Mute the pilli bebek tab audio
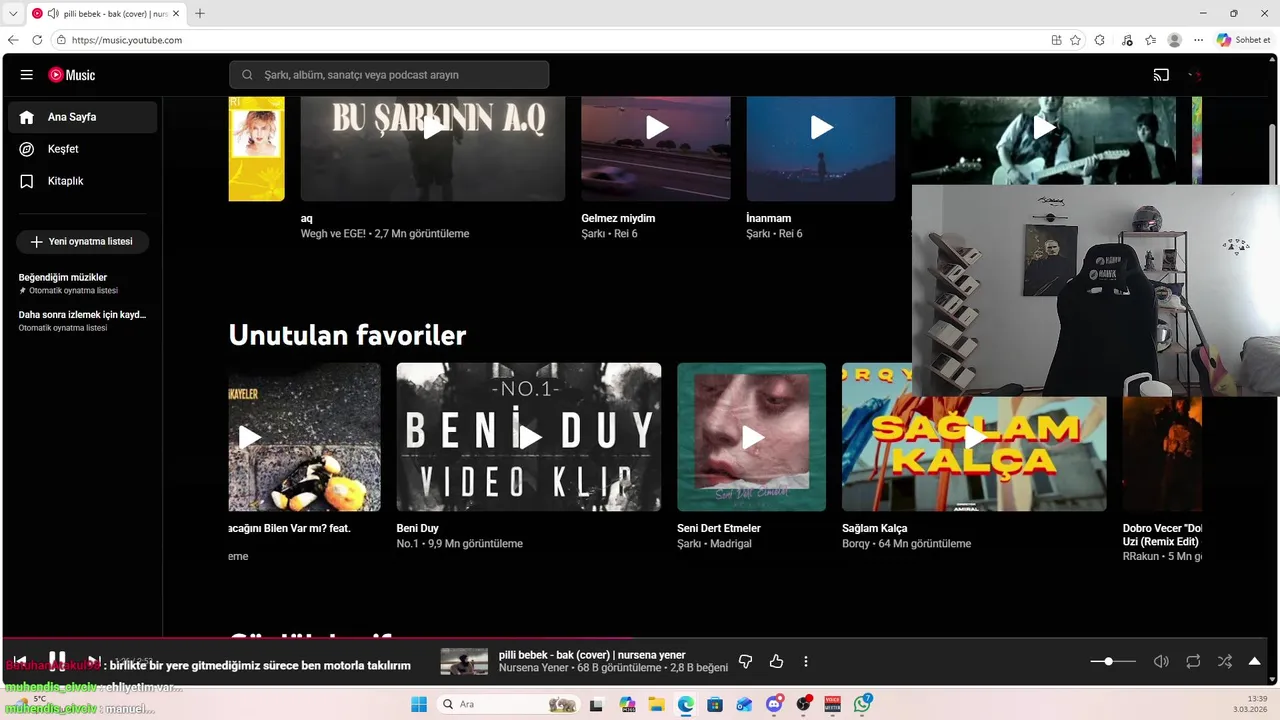The image size is (1280, 720). point(52,13)
